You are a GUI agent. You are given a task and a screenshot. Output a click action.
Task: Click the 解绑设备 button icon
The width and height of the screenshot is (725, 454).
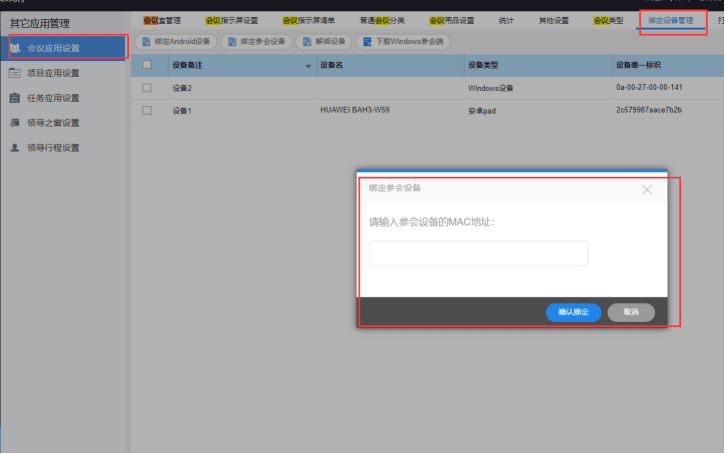(x=307, y=42)
